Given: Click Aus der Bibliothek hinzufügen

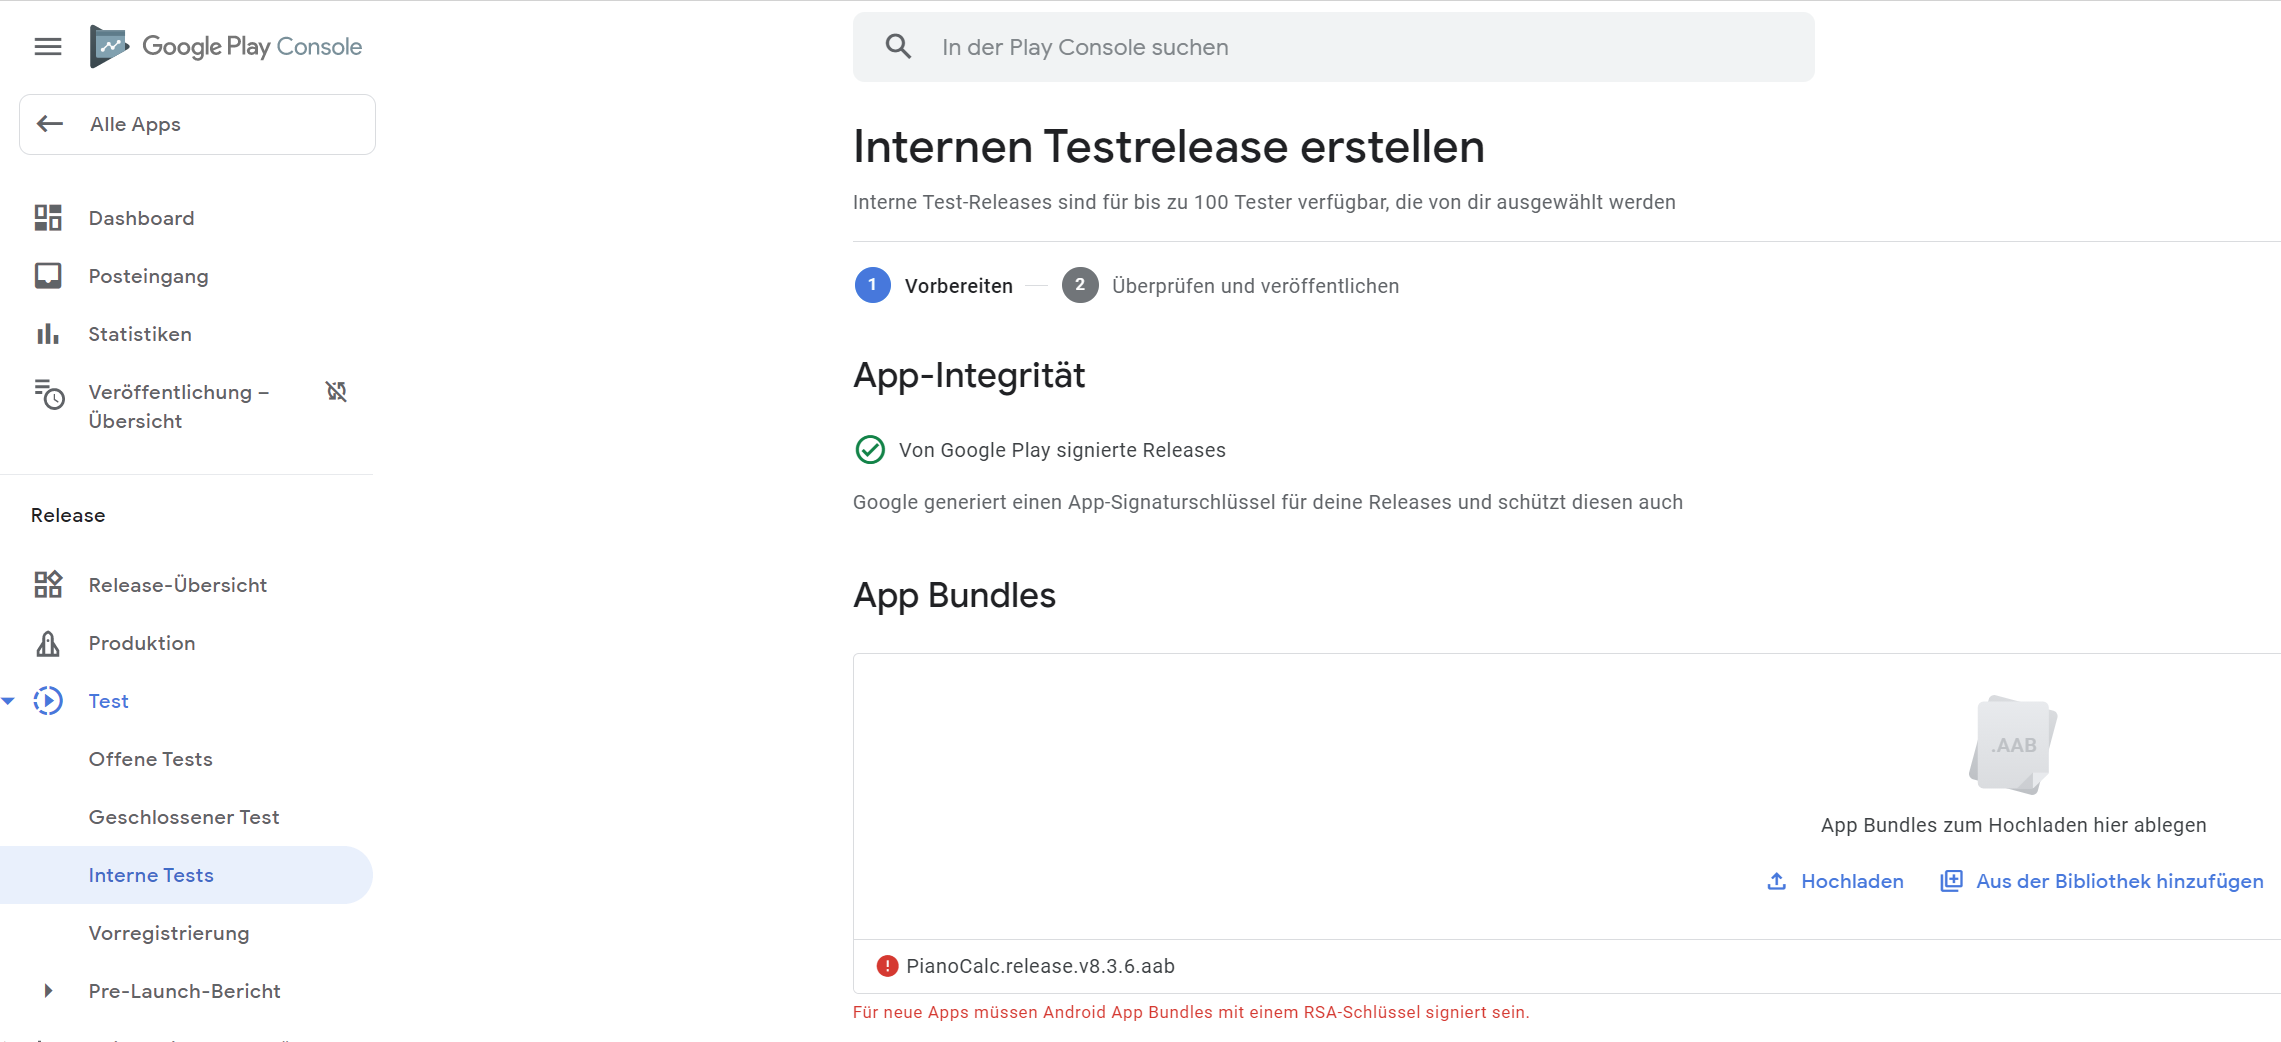Looking at the screenshot, I should coord(2102,881).
